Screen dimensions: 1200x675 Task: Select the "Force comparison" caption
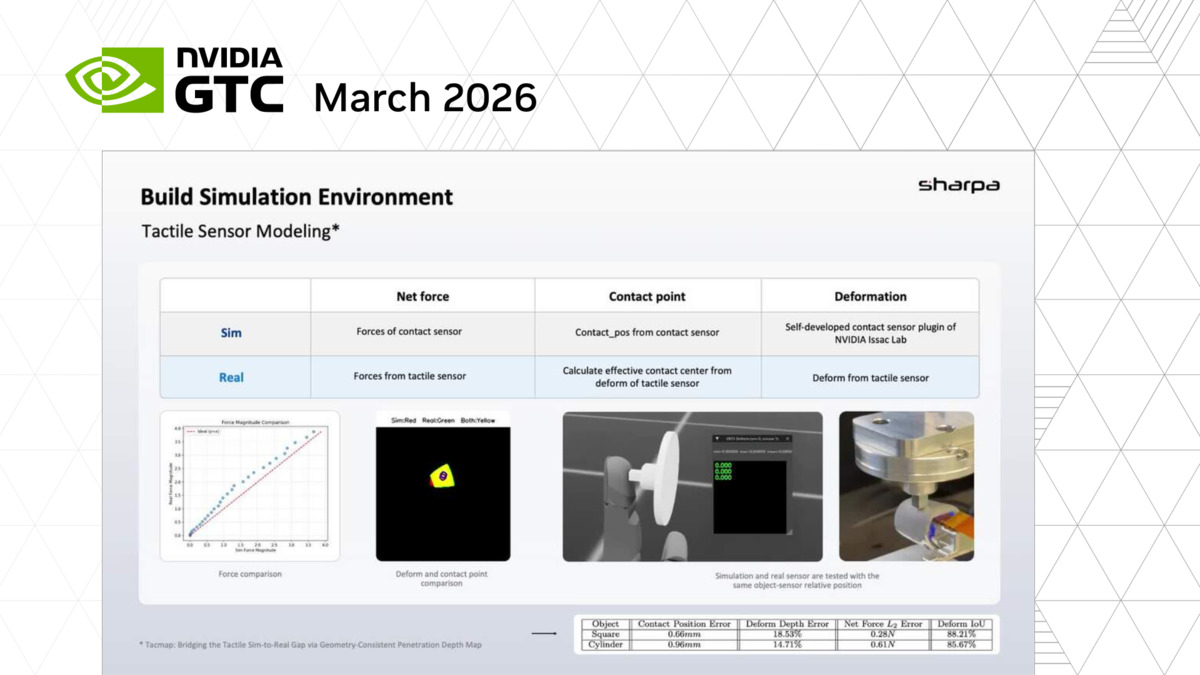[x=250, y=574]
